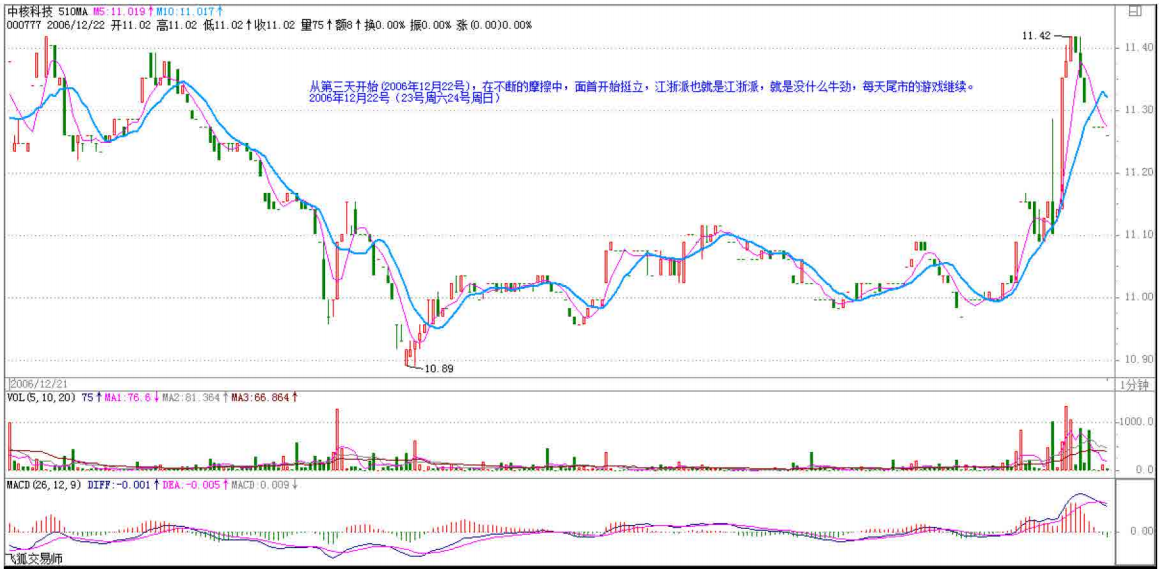Click the 1分钟 period label
Screen dimensions: 1159x569
pyautogui.click(x=1135, y=385)
